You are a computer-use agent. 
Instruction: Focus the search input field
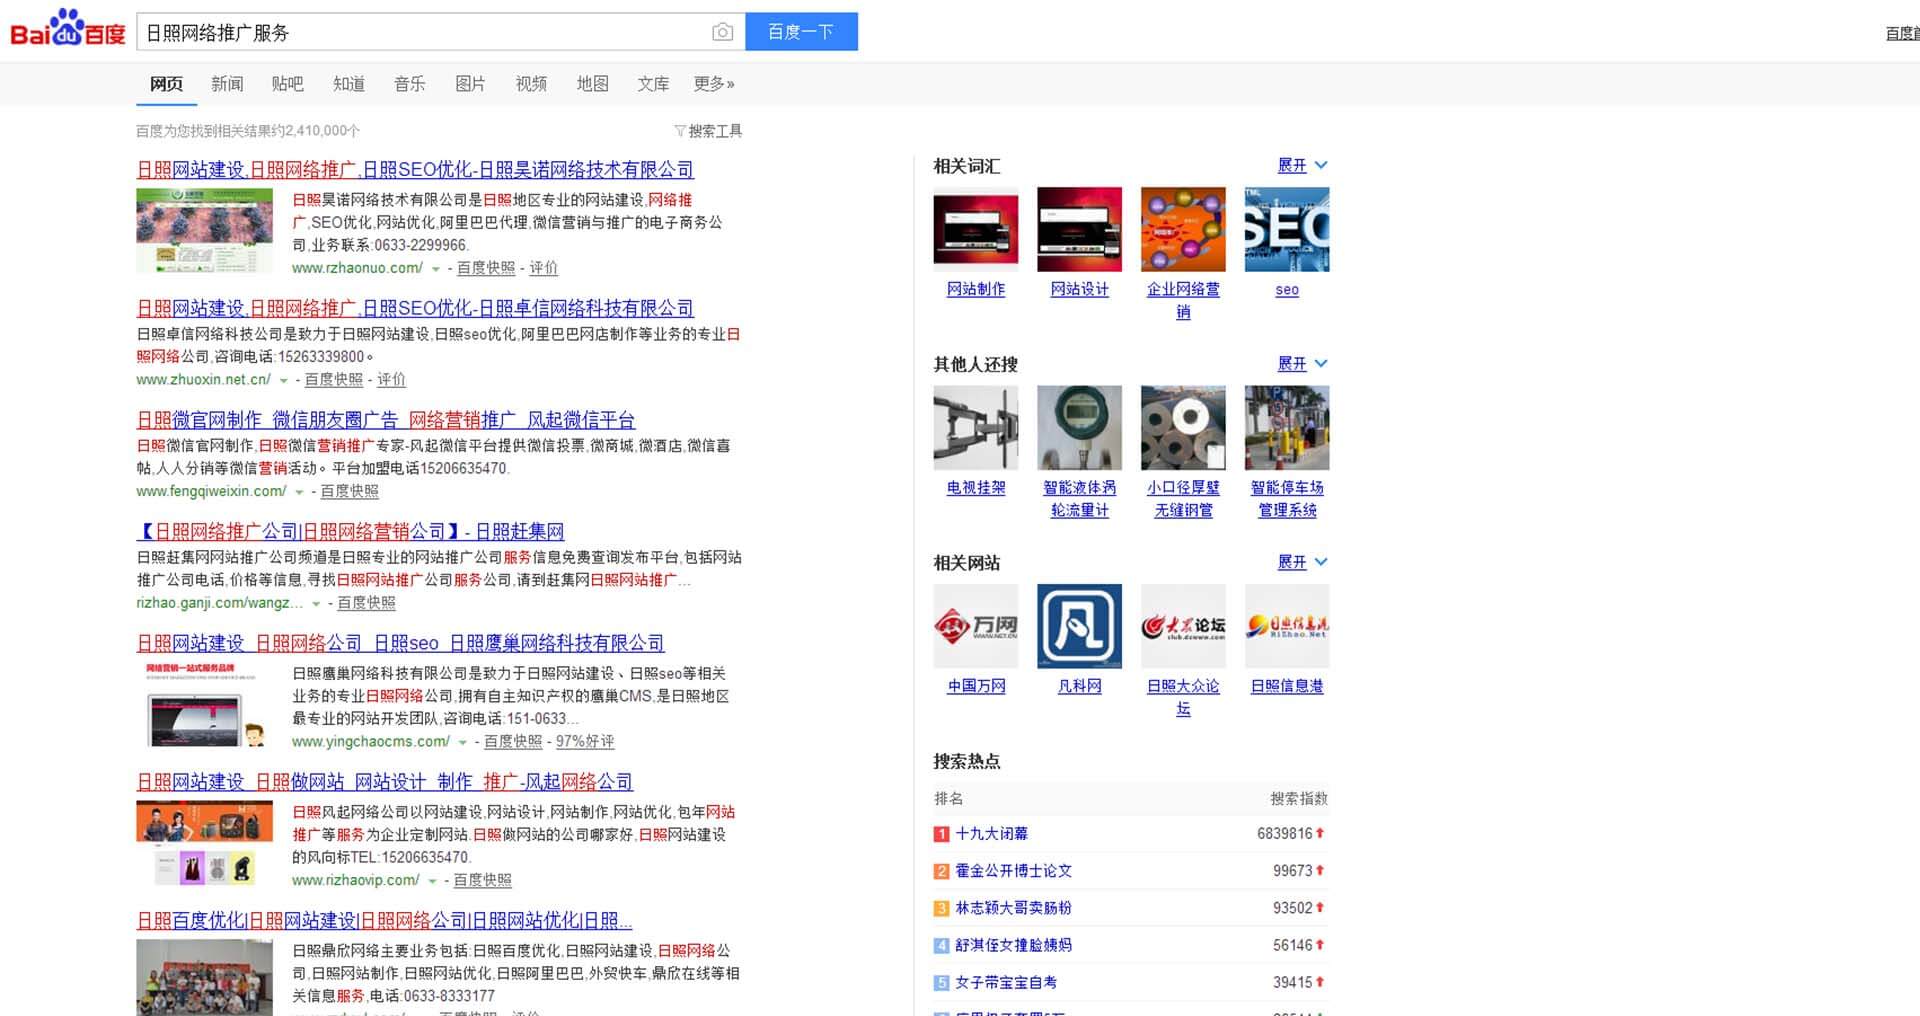pyautogui.click(x=423, y=32)
